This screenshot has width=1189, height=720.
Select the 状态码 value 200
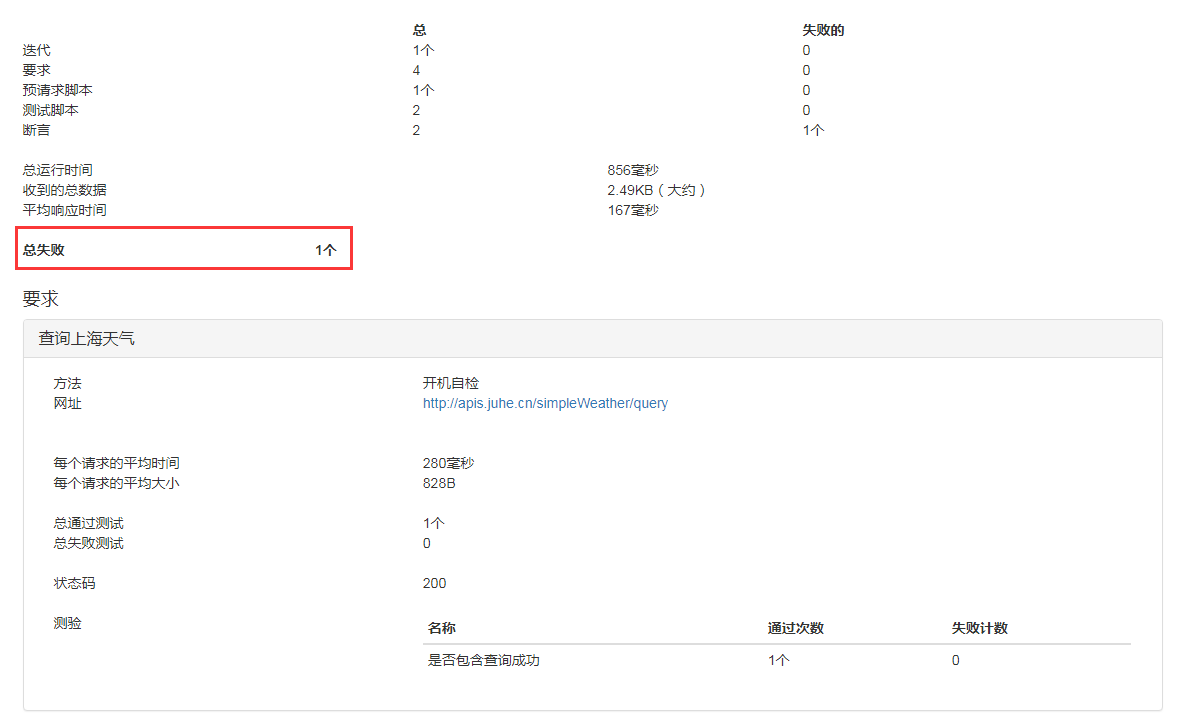point(433,583)
